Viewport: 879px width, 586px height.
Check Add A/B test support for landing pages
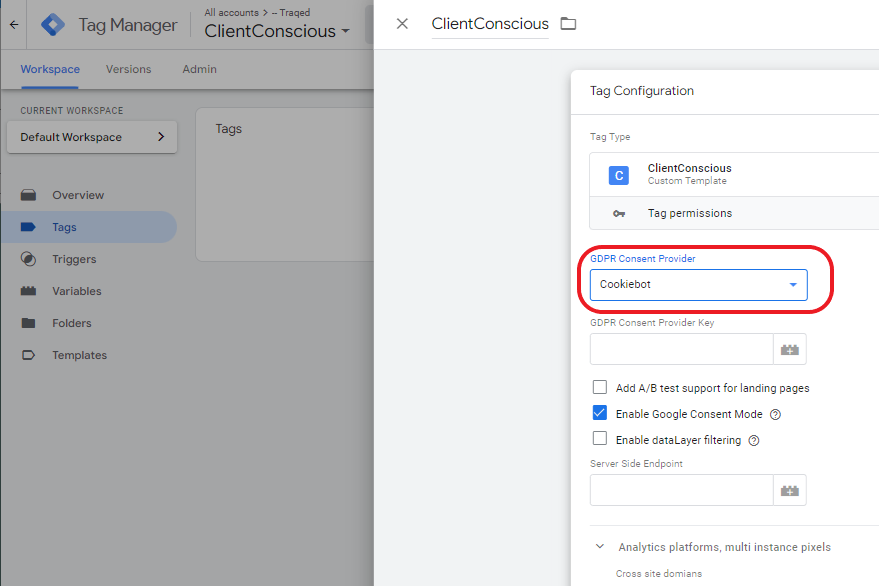click(x=600, y=388)
